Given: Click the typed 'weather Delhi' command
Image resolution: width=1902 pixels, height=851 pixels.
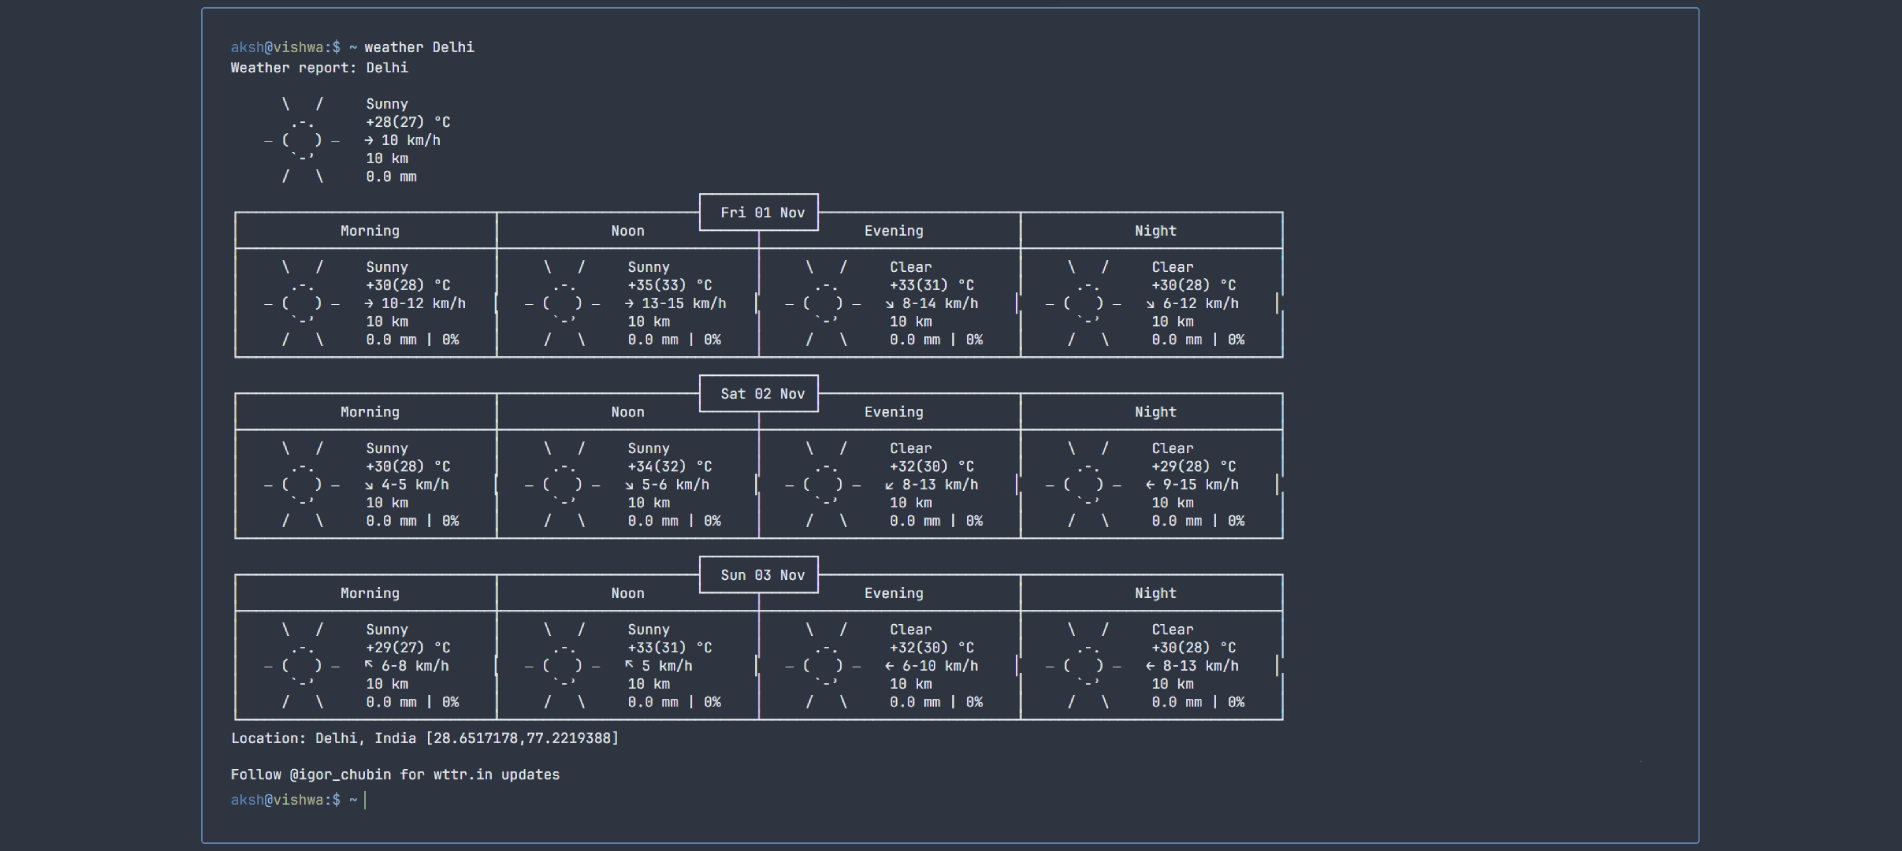Looking at the screenshot, I should [419, 47].
